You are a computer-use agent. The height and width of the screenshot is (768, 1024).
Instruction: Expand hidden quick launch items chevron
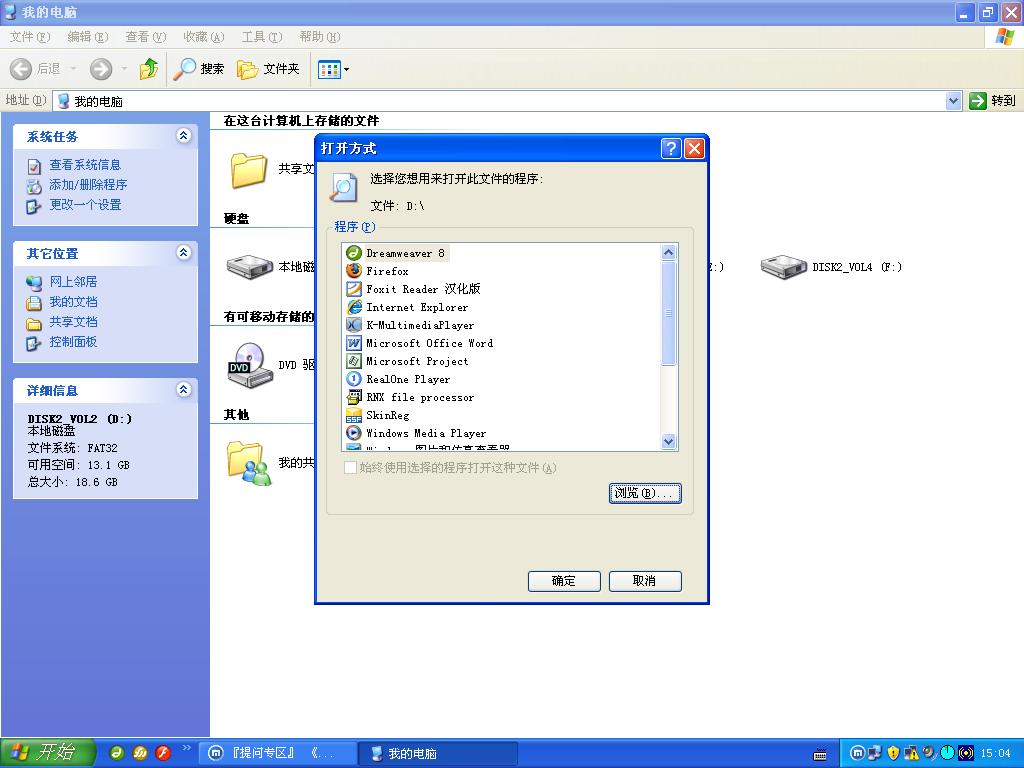click(x=187, y=748)
